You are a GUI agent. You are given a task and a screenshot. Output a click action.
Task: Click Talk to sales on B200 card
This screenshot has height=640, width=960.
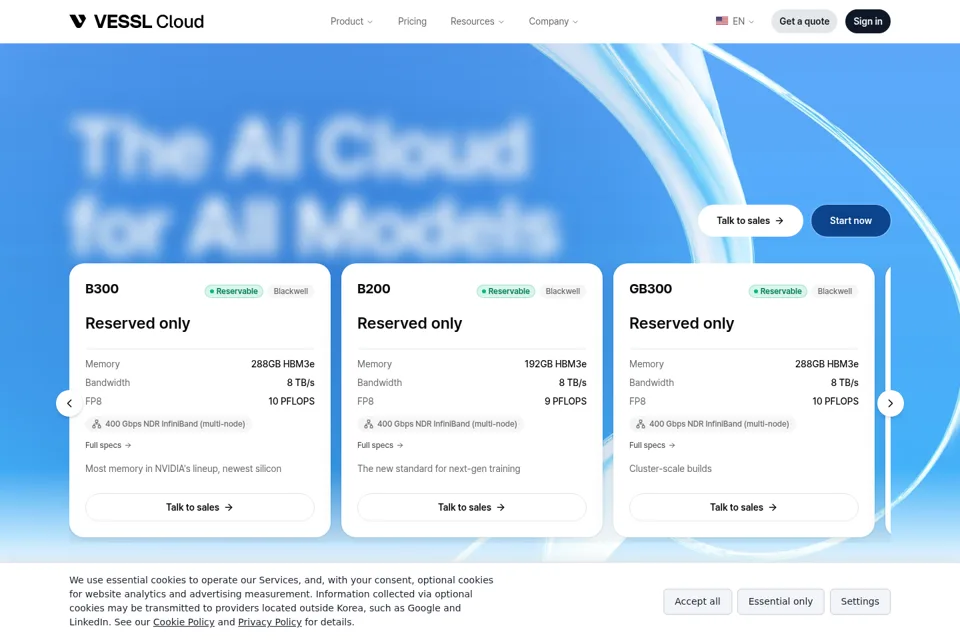pyautogui.click(x=471, y=507)
